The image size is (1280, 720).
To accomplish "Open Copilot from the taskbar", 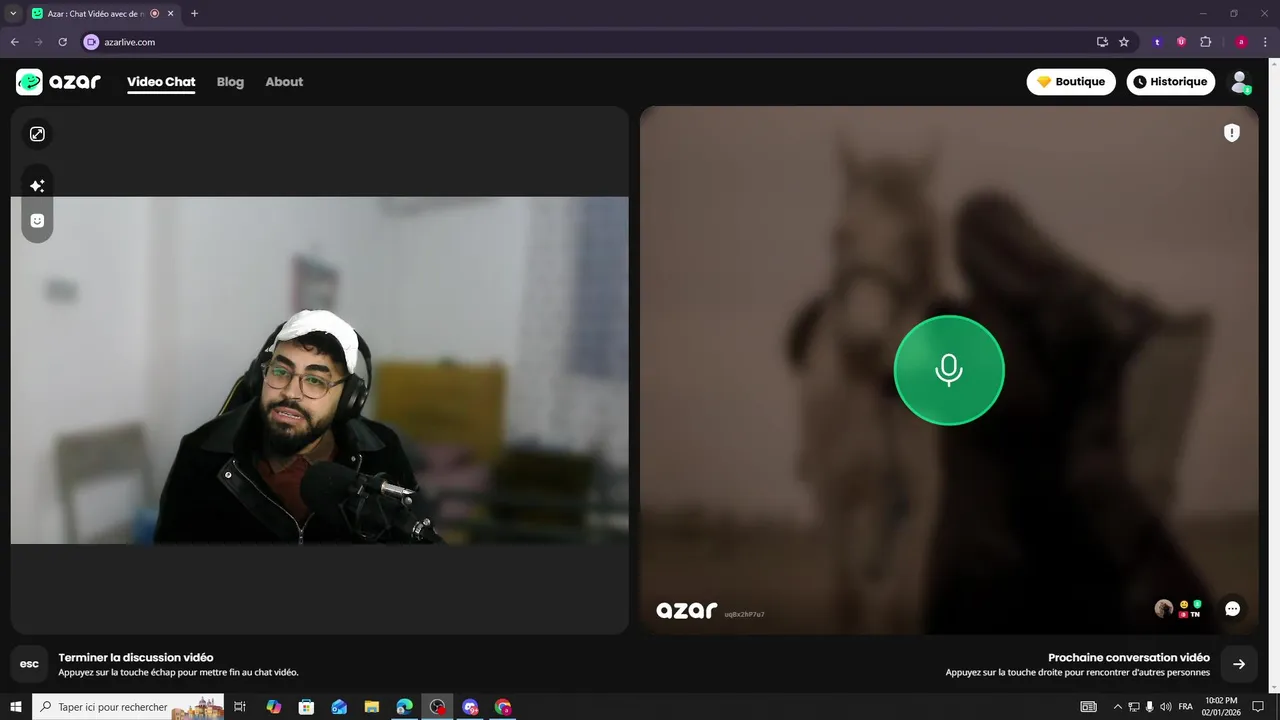I will tap(273, 707).
